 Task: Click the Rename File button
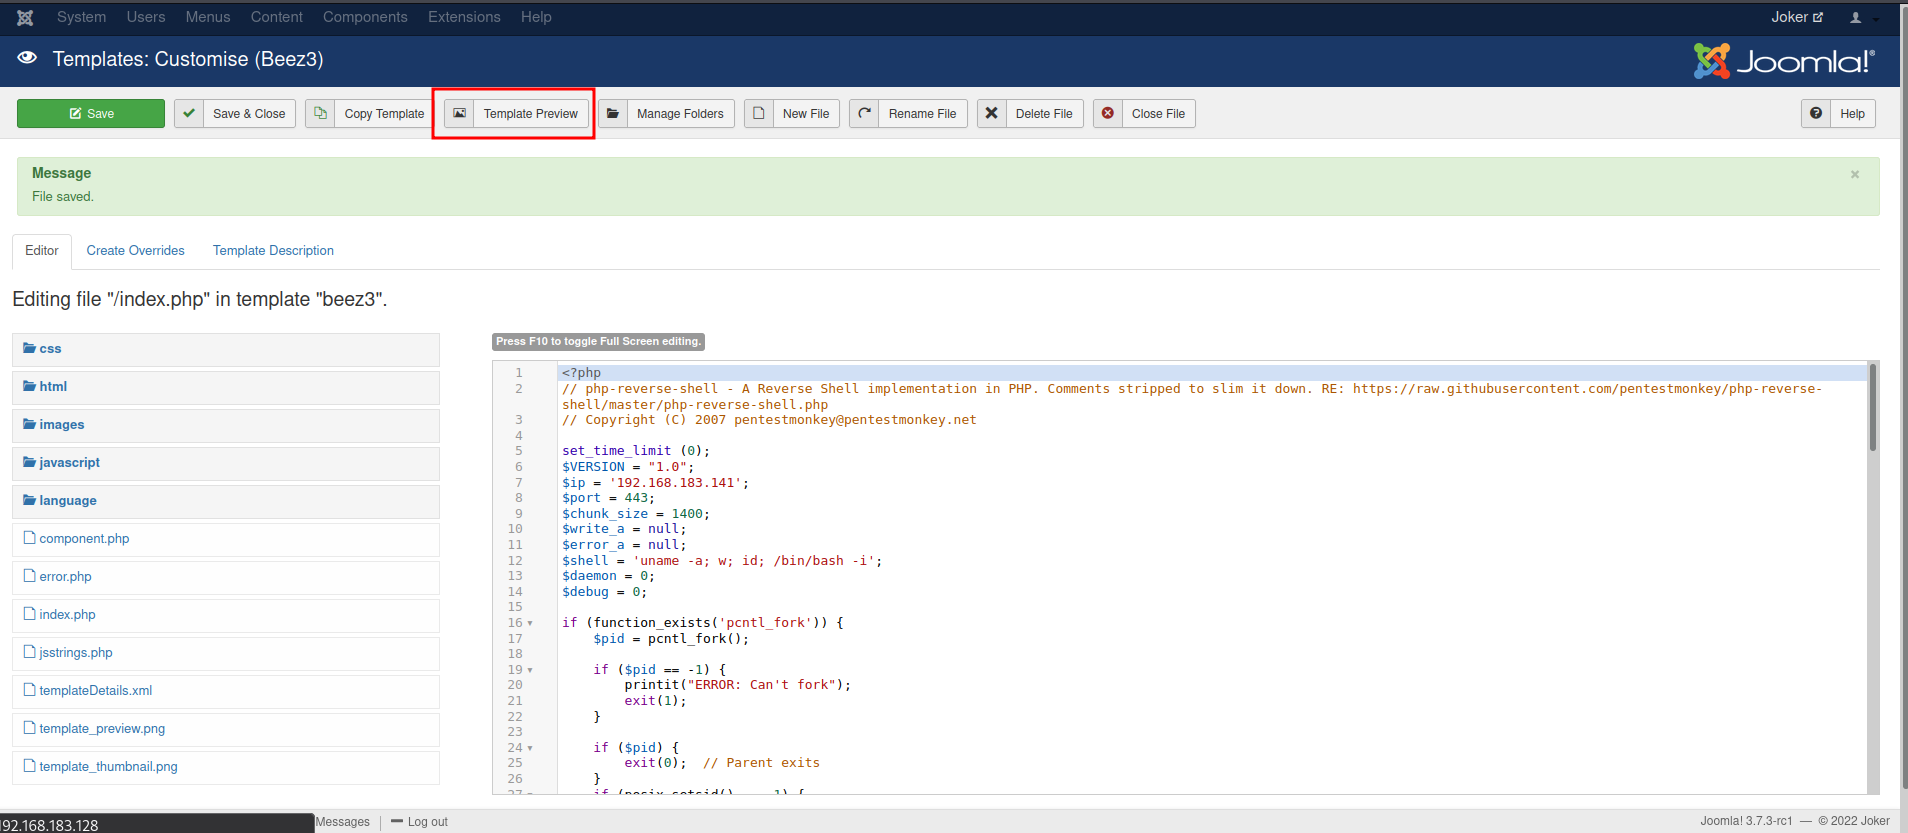(x=908, y=113)
